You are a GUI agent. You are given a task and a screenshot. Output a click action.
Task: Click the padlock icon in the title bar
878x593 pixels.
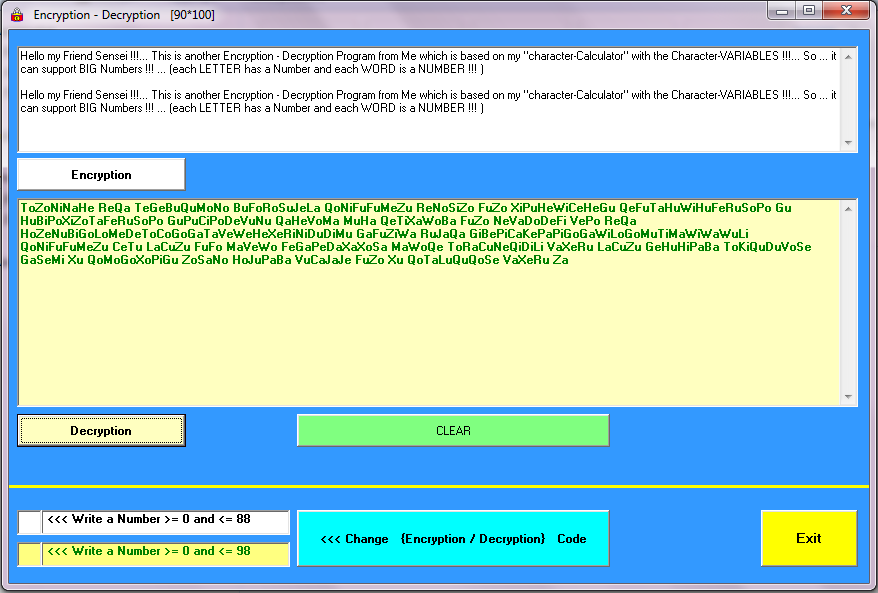[14, 13]
